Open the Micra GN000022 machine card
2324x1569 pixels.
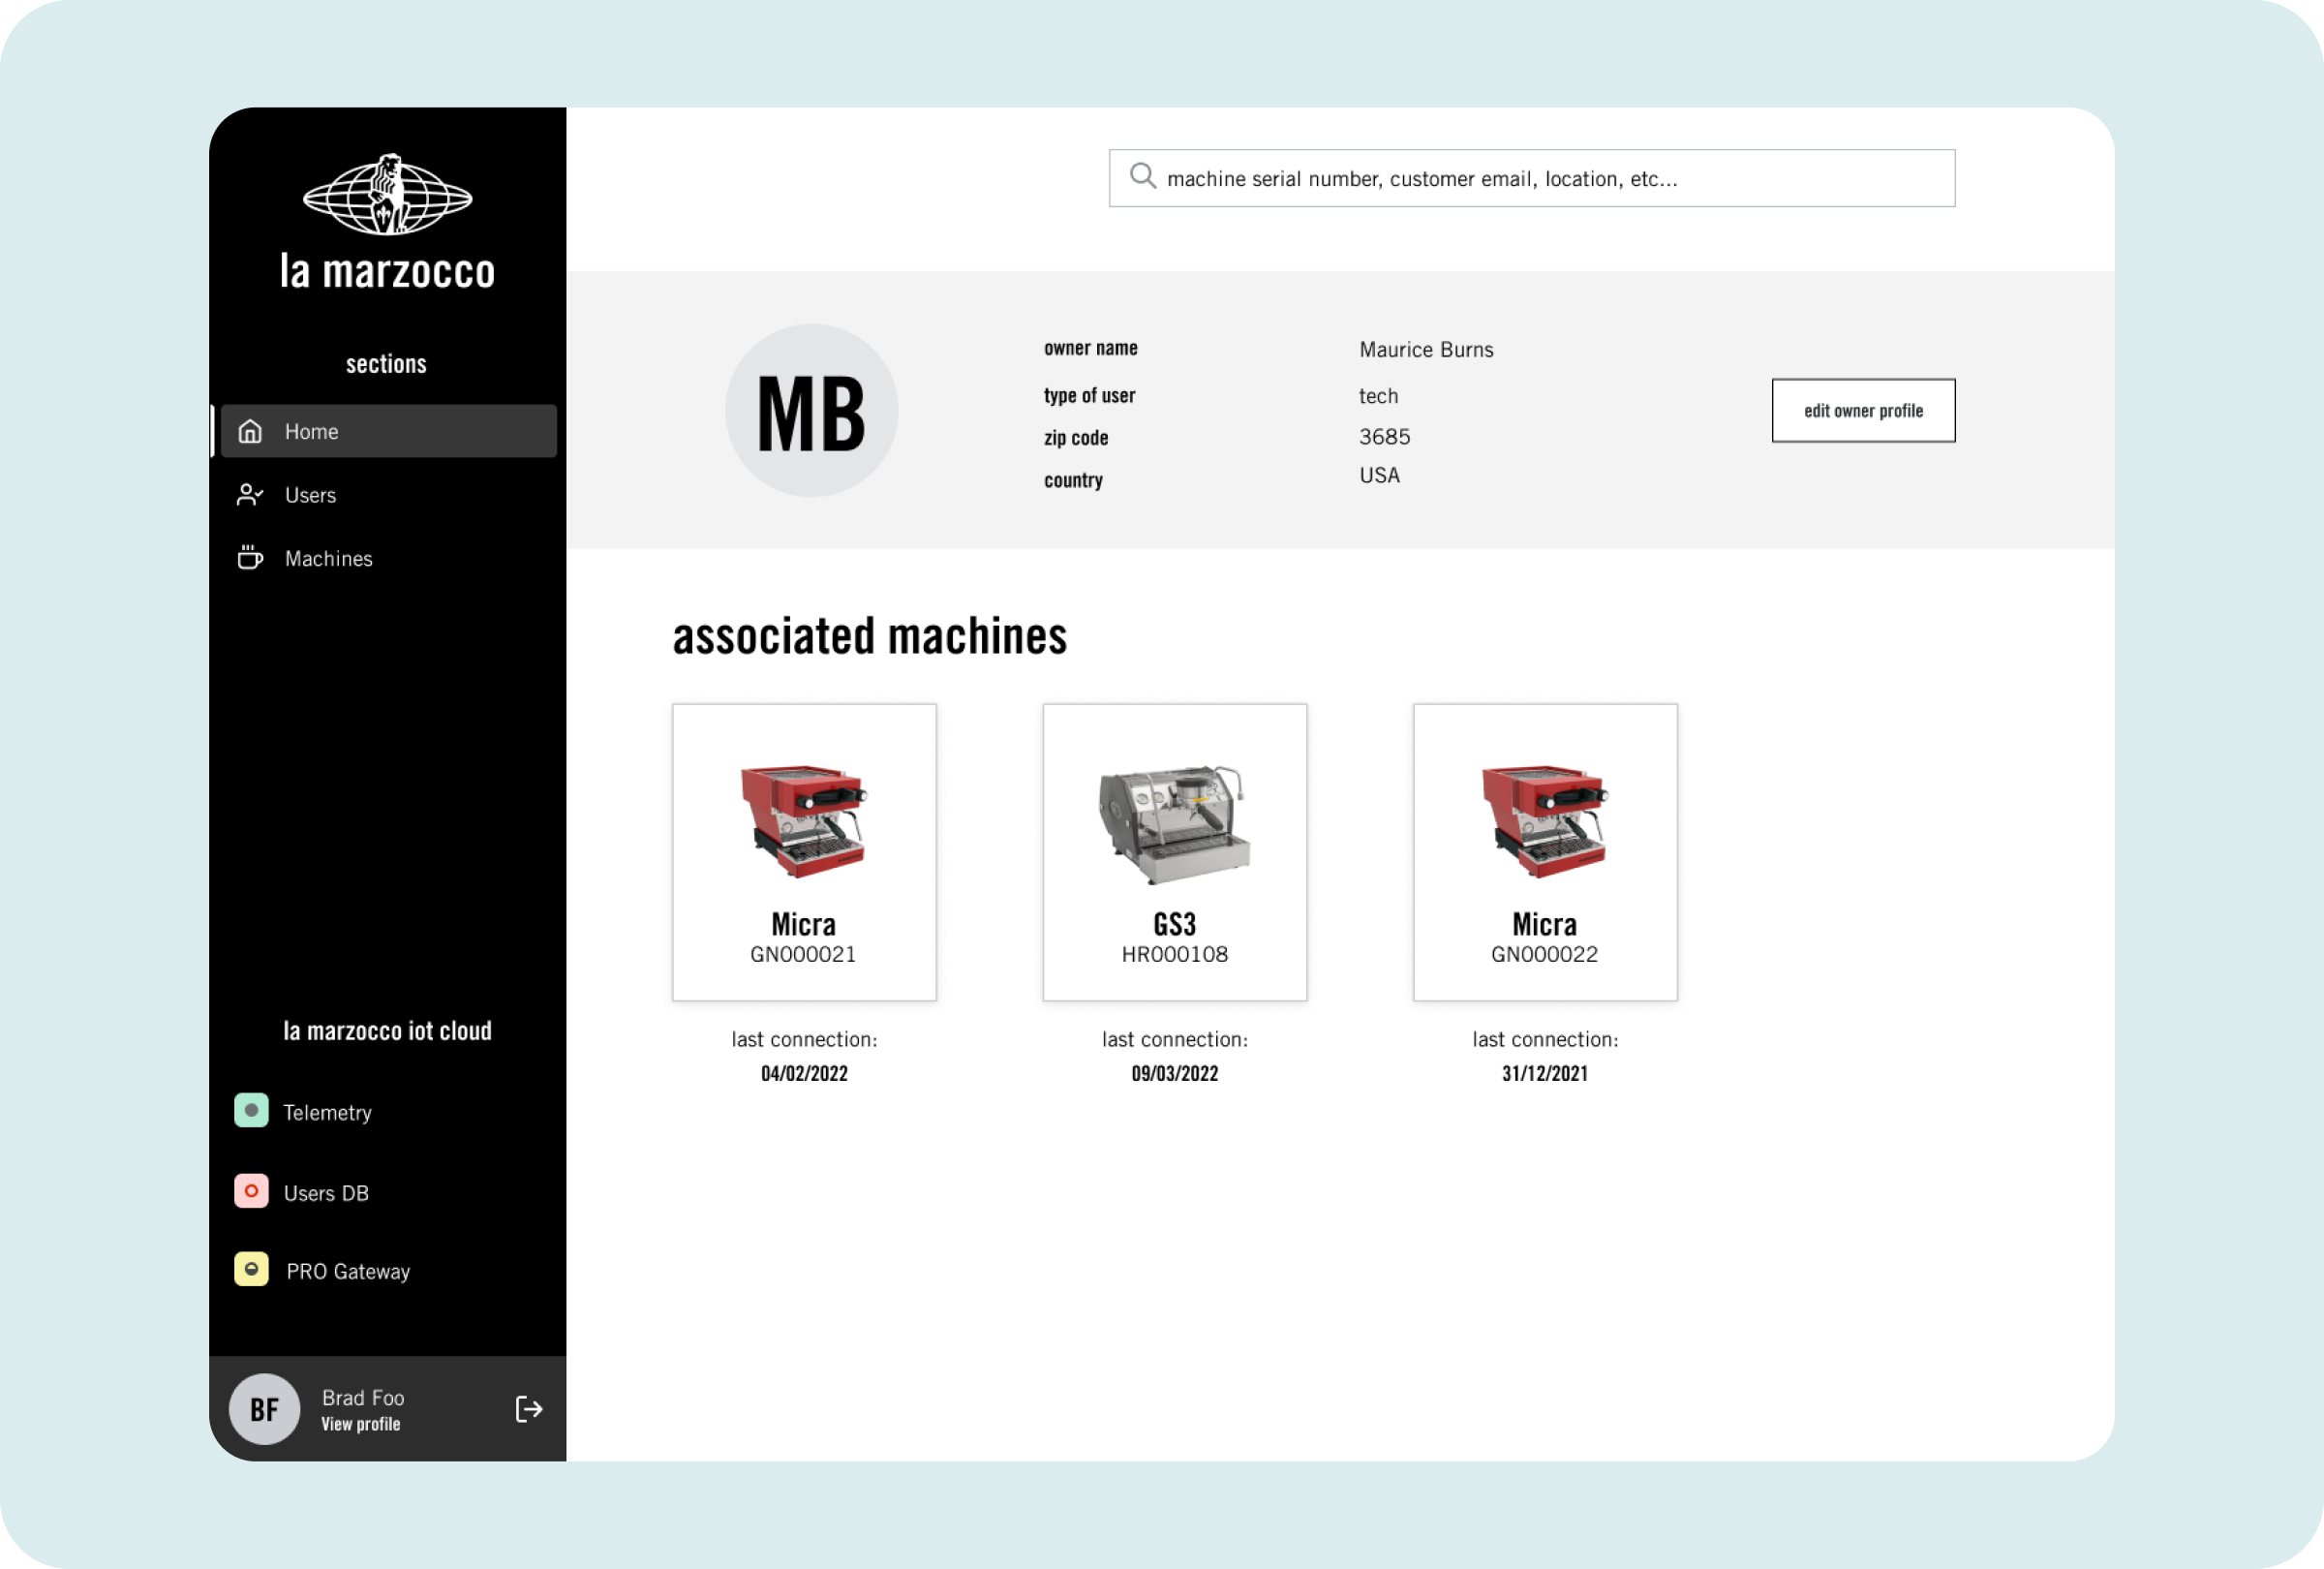(x=1545, y=853)
